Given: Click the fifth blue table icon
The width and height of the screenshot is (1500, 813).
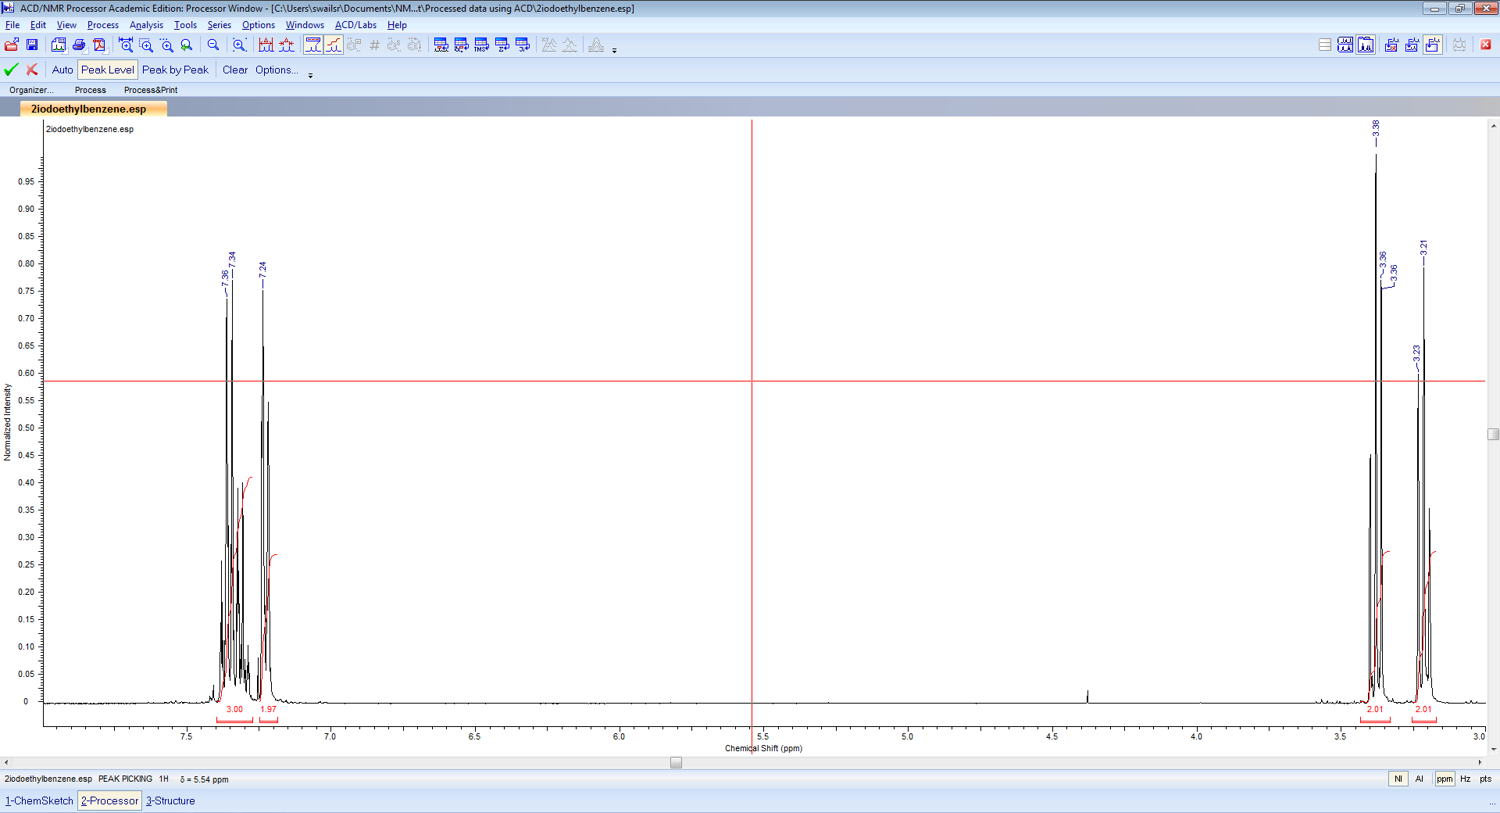Looking at the screenshot, I should coord(522,45).
